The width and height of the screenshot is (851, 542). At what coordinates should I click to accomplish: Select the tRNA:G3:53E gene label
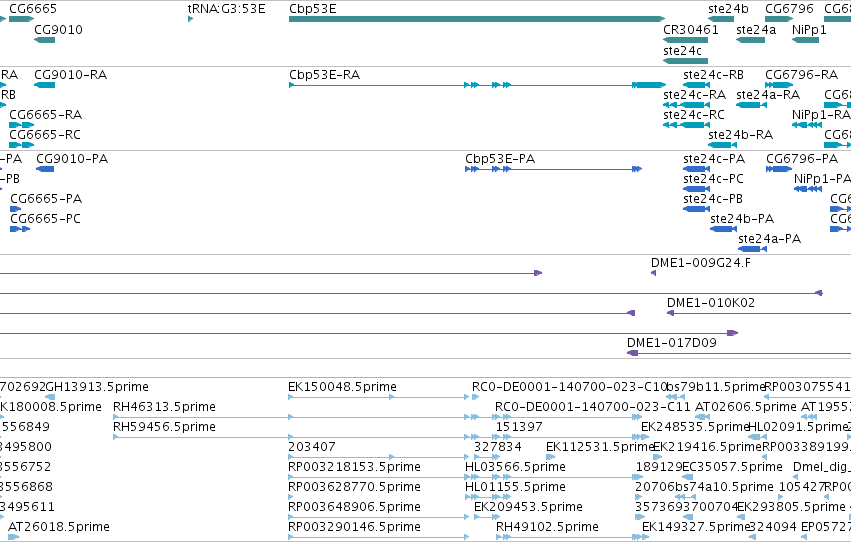point(226,9)
